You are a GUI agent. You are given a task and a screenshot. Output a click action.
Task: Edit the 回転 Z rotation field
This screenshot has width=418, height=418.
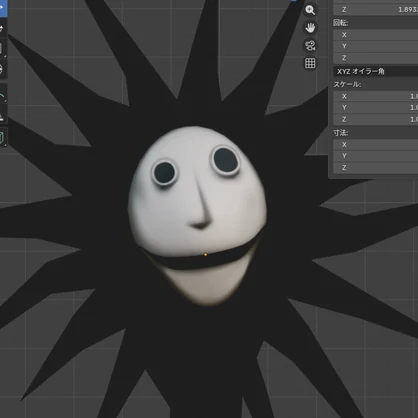point(376,58)
